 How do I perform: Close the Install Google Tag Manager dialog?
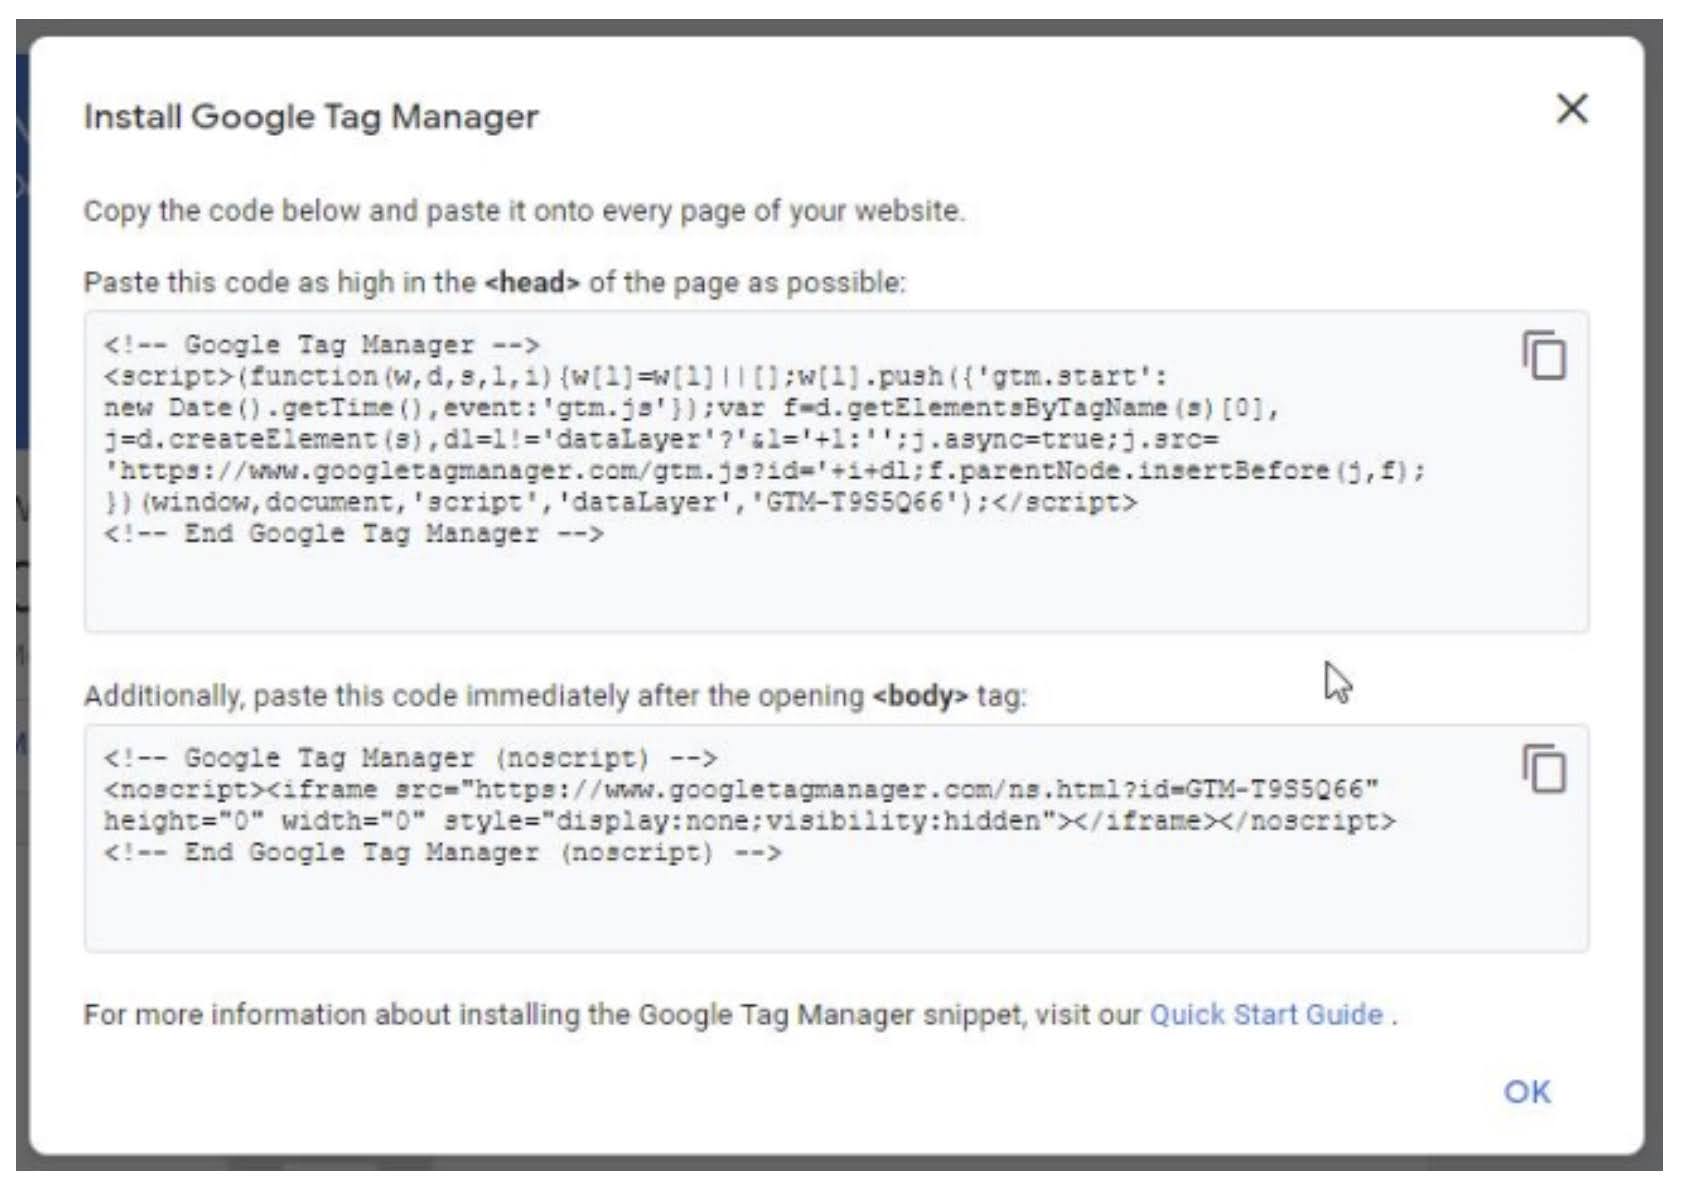(x=1571, y=108)
